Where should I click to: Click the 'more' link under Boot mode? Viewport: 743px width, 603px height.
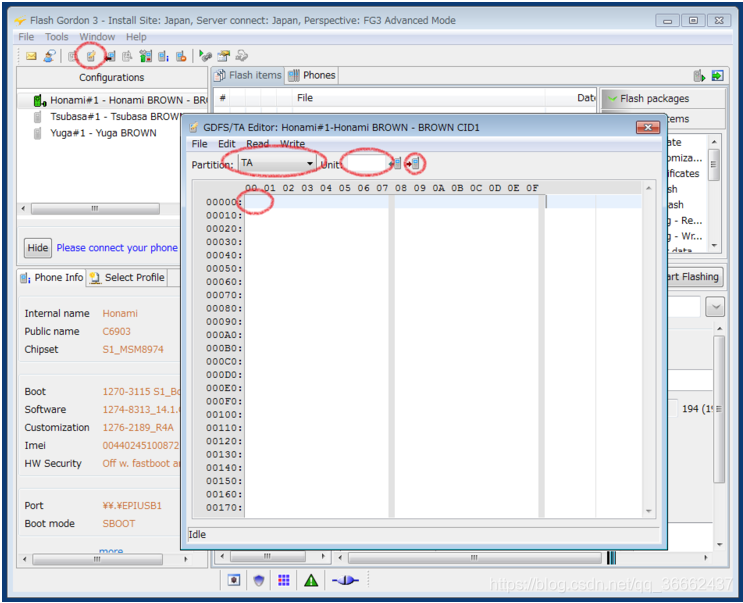[x=111, y=551]
